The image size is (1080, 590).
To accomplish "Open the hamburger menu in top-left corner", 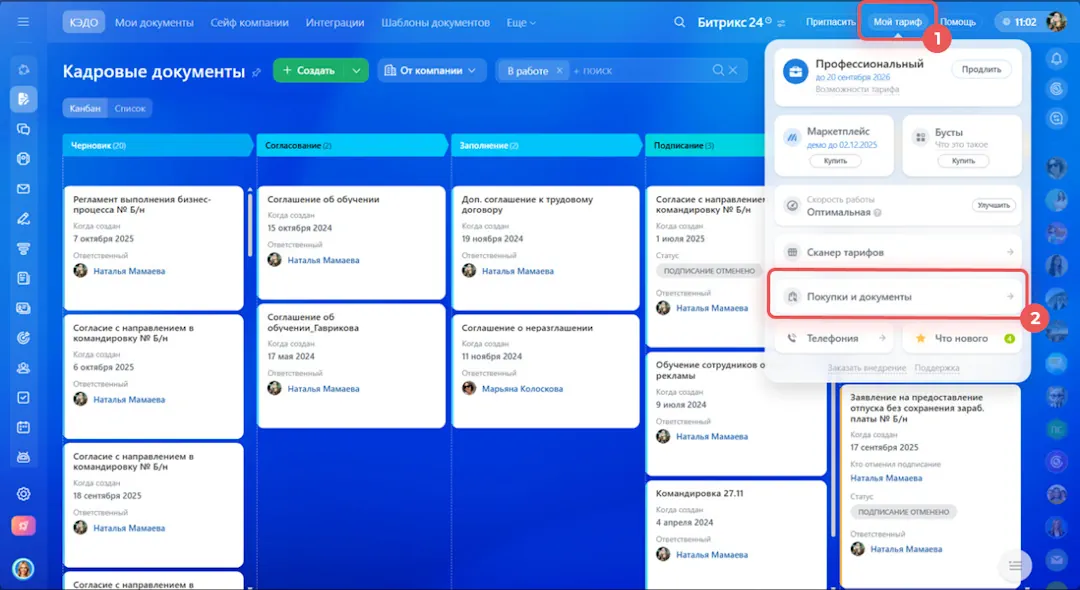I will tap(23, 22).
